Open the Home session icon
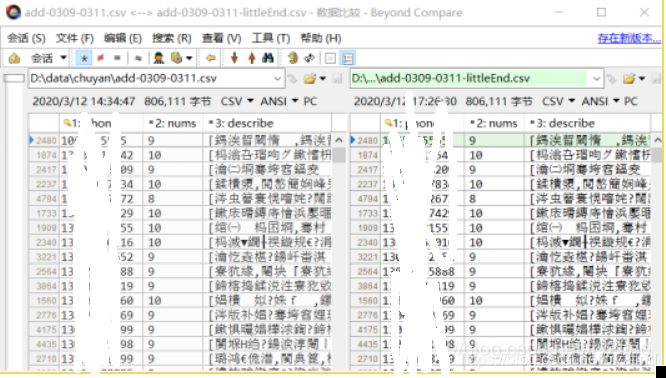 (14, 58)
